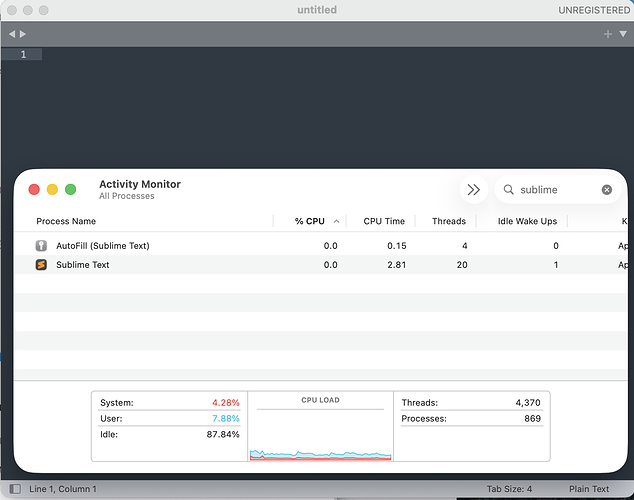Expand hidden toolbar items with double chevron
Screen dimensions: 634x500
pyautogui.click(x=473, y=190)
